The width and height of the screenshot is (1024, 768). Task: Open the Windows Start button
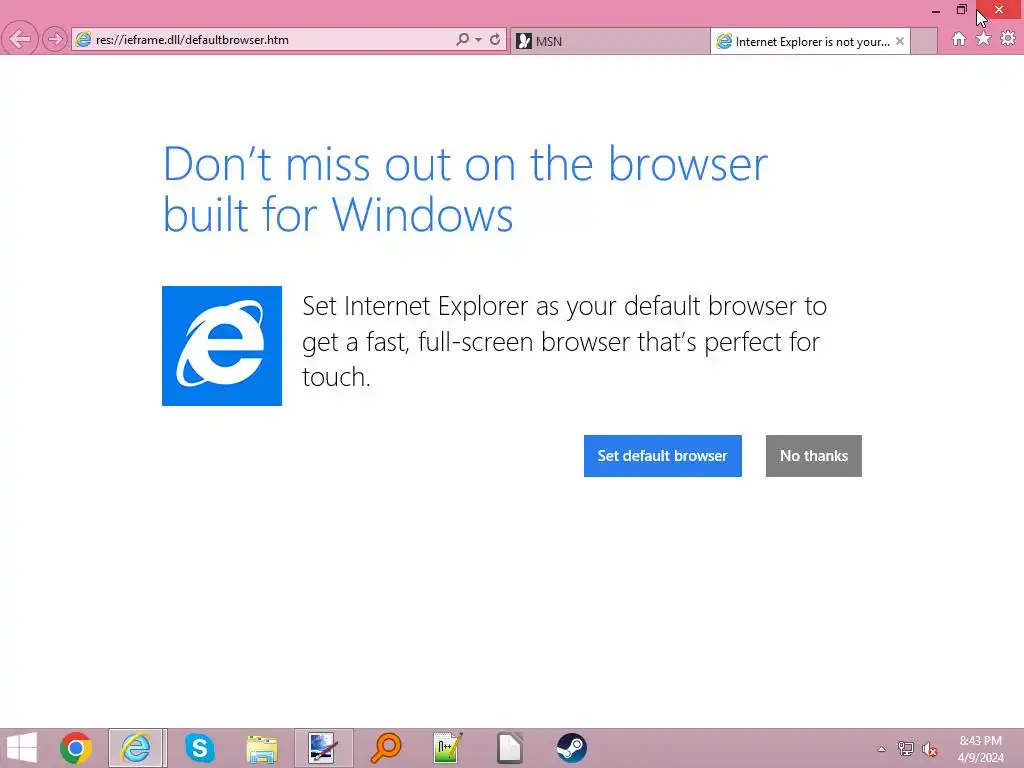click(22, 748)
